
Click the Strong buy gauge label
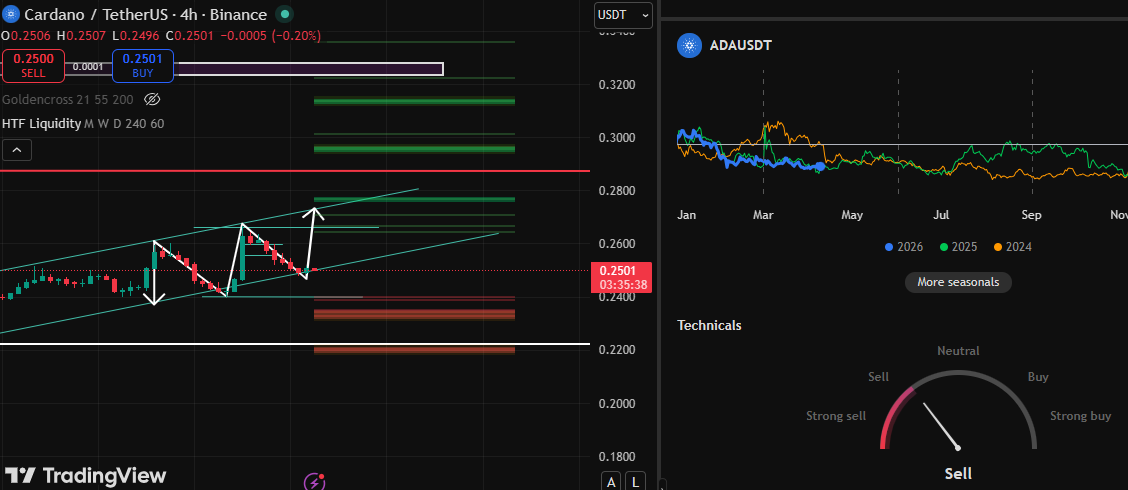point(1081,416)
